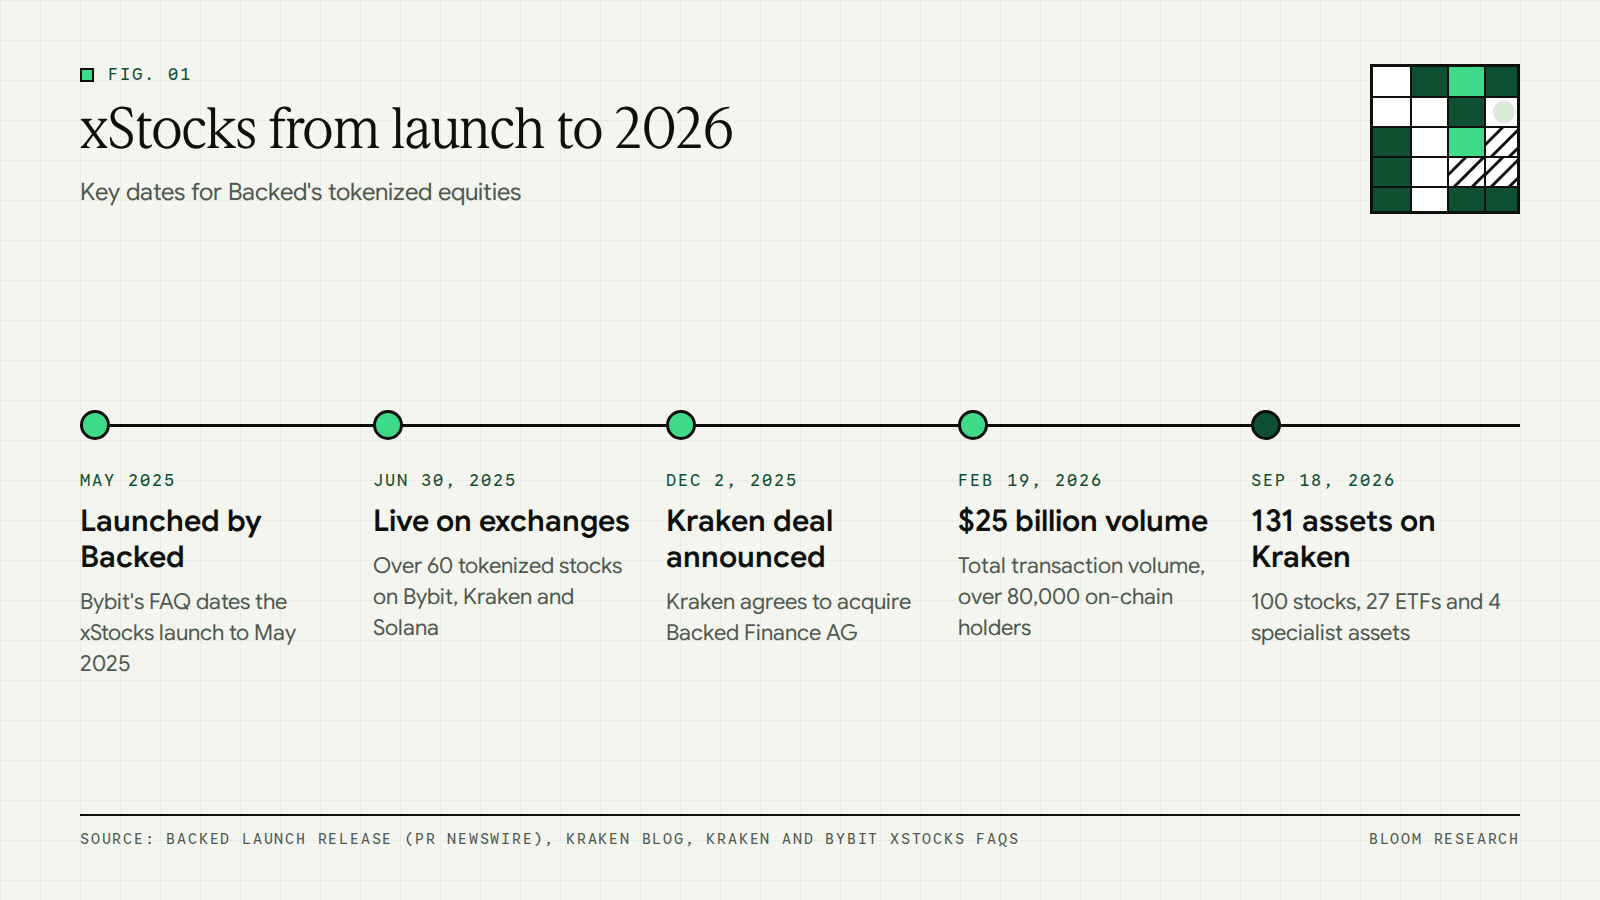Click the "FEB 19, 2026" date label
Screen dimensions: 1600x900
point(1029,481)
